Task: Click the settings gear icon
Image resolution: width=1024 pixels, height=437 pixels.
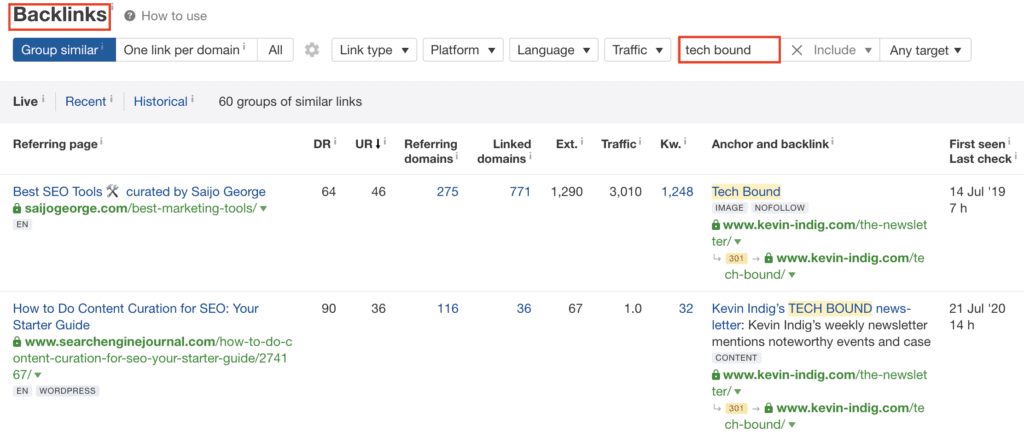Action: 312,50
